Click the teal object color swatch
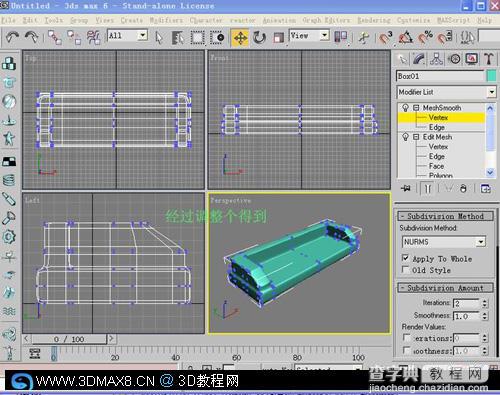This screenshot has height=395, width=500. (x=491, y=76)
